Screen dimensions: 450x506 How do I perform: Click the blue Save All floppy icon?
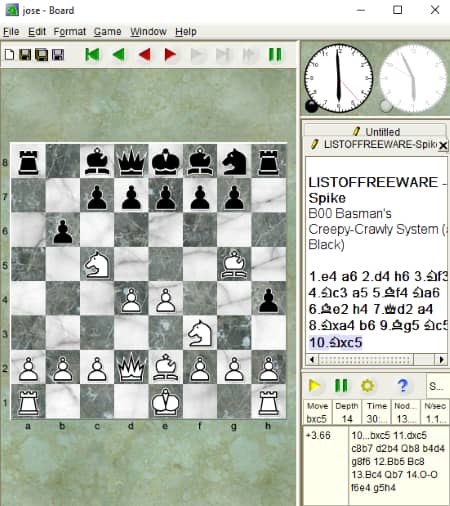(58, 55)
